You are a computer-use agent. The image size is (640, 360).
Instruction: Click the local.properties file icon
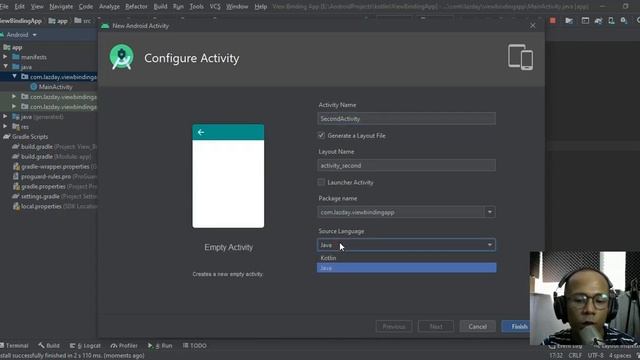16,206
